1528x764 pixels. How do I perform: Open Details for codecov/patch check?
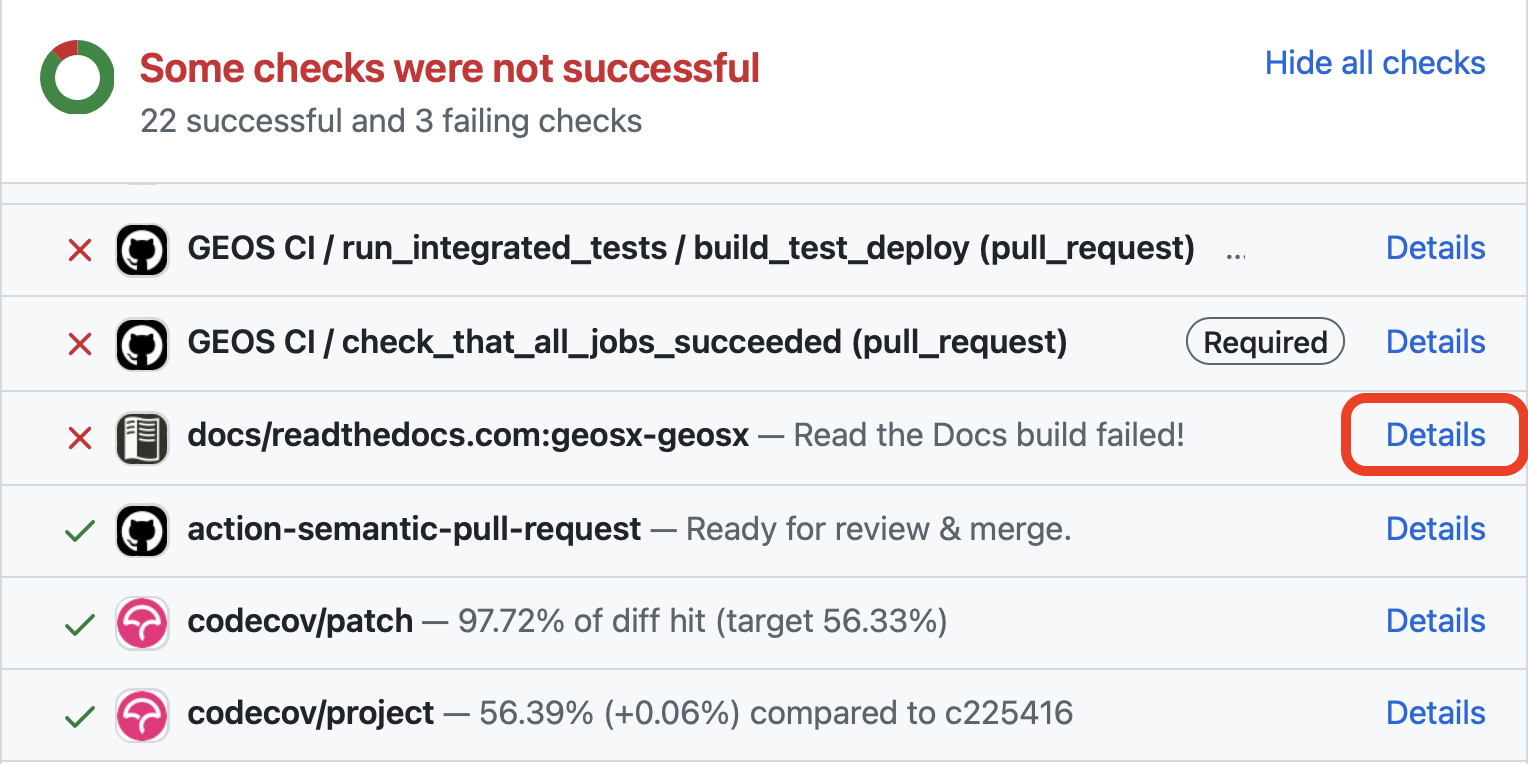[1435, 621]
